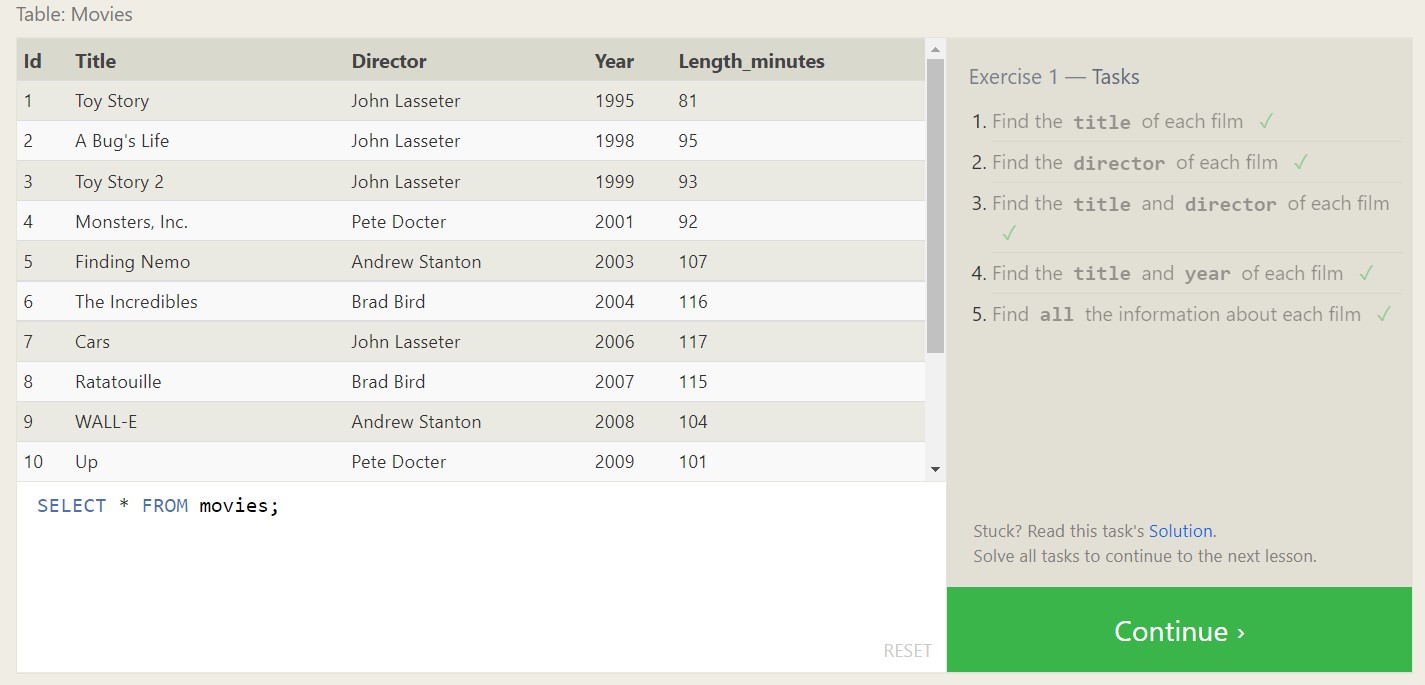
Task: Click the table scrollbar down arrow
Action: coord(935,469)
